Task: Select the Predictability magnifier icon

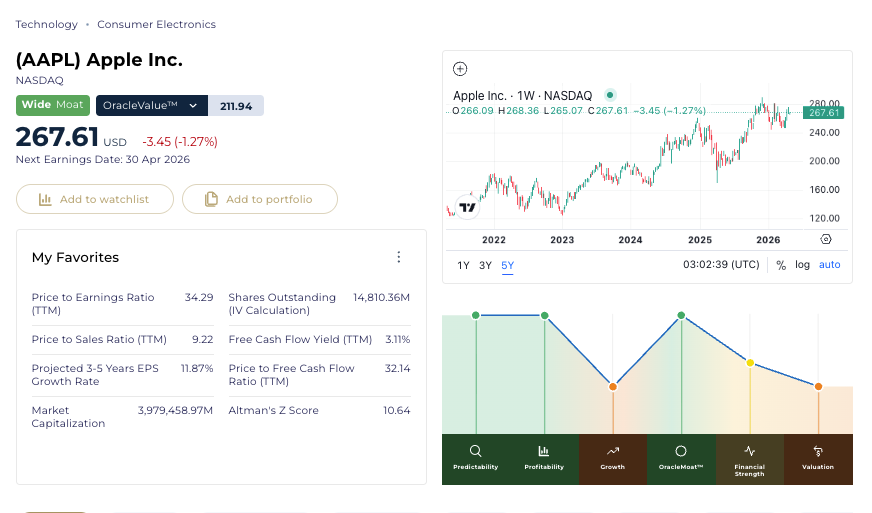Action: pos(476,451)
